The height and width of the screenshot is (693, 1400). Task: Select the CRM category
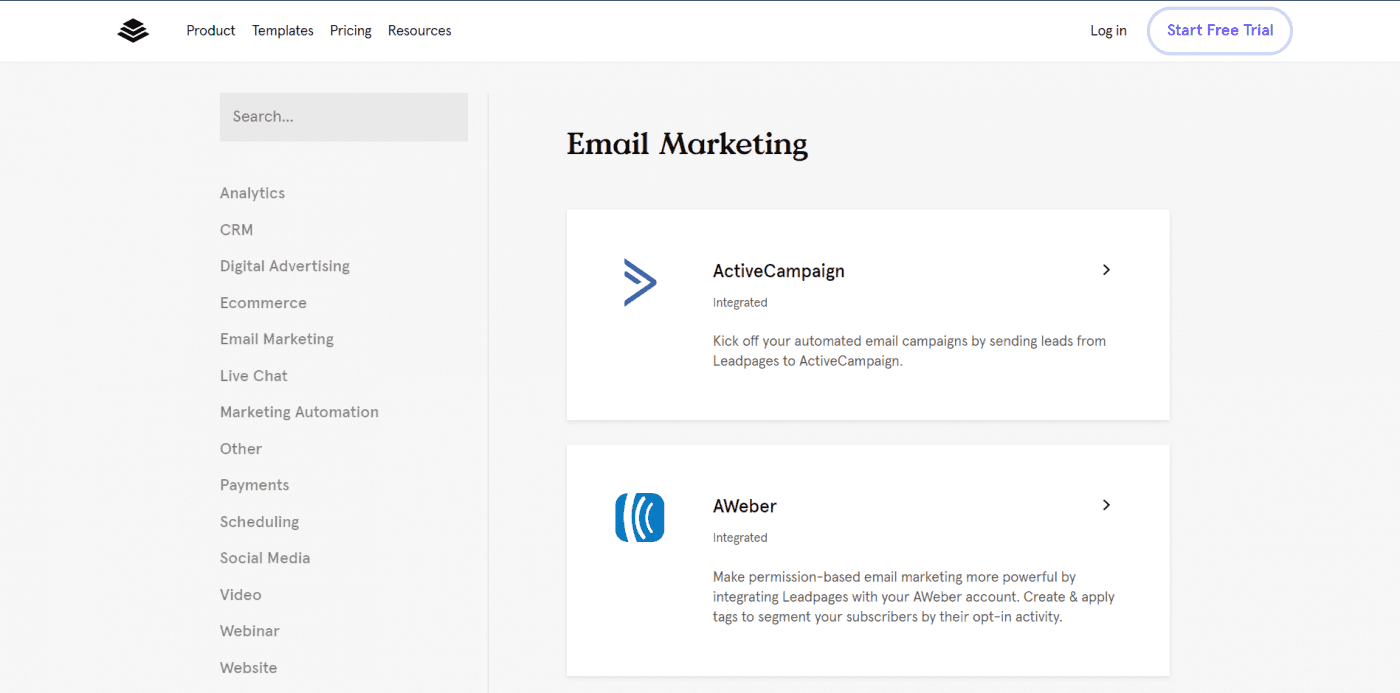point(236,230)
